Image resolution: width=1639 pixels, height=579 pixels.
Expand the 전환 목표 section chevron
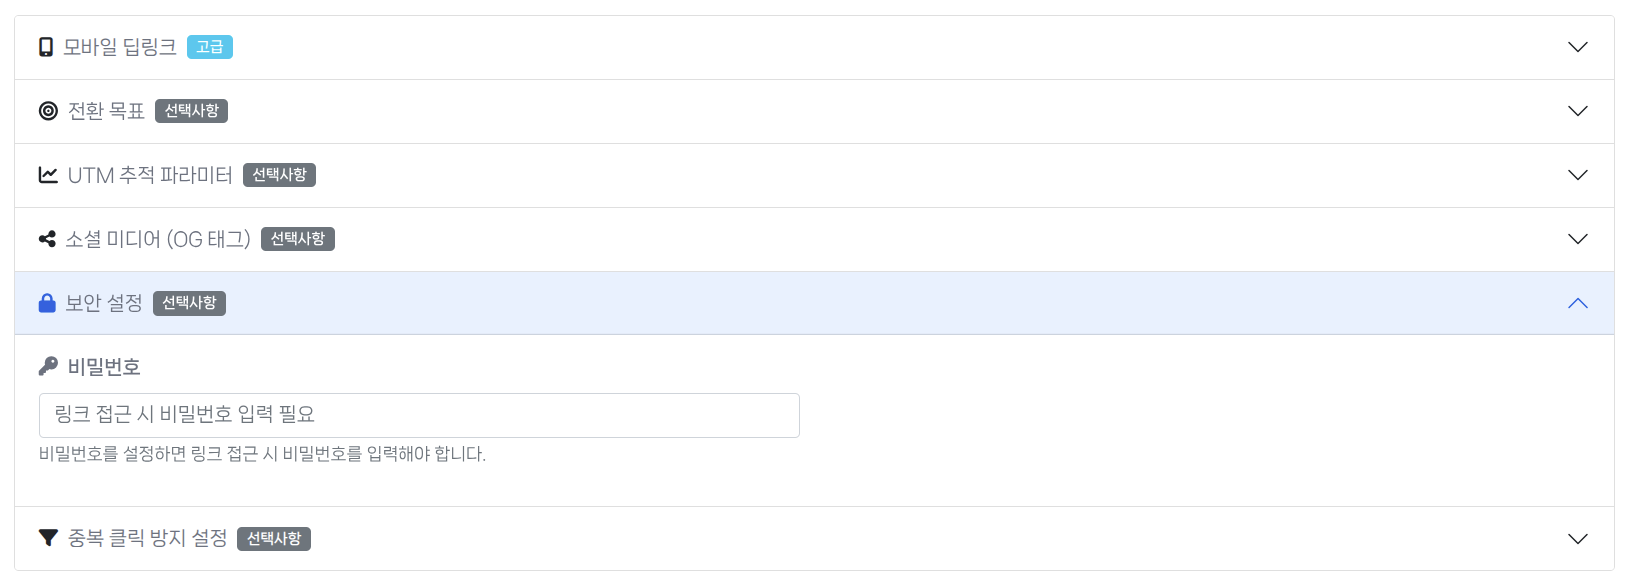[1577, 111]
